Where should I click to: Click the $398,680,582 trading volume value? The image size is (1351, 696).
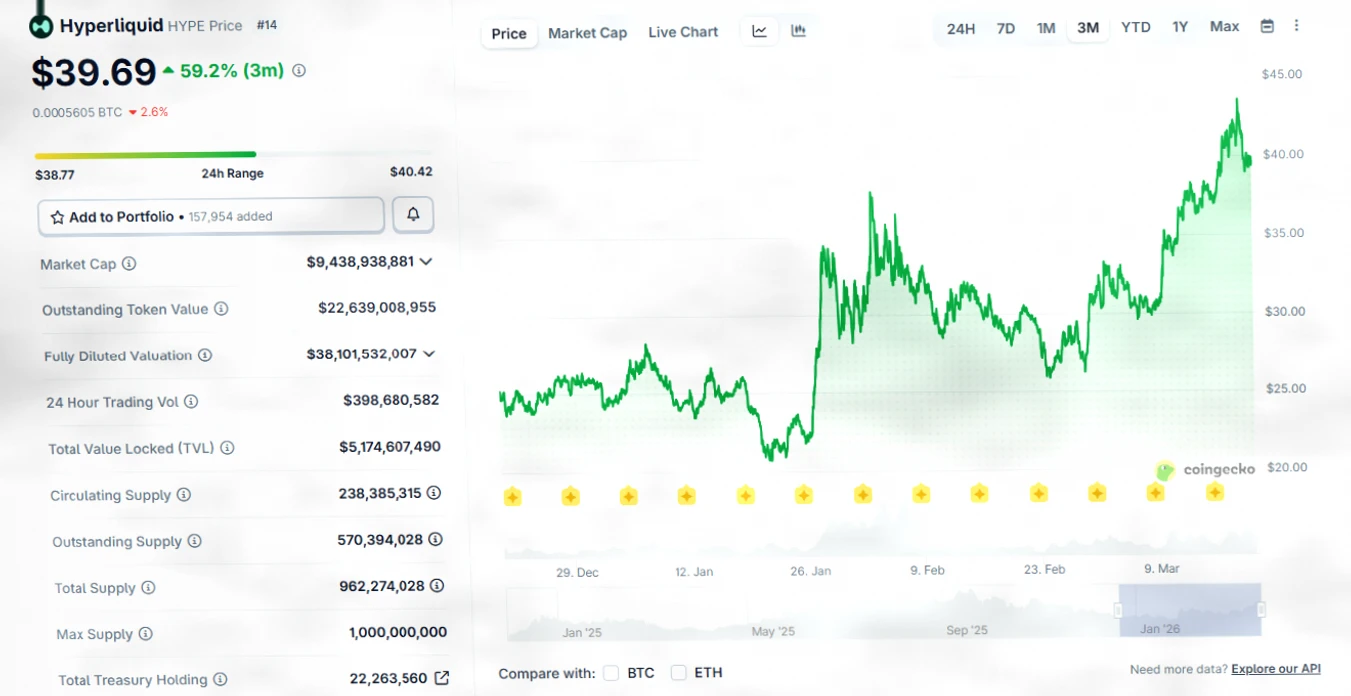pyautogui.click(x=391, y=400)
